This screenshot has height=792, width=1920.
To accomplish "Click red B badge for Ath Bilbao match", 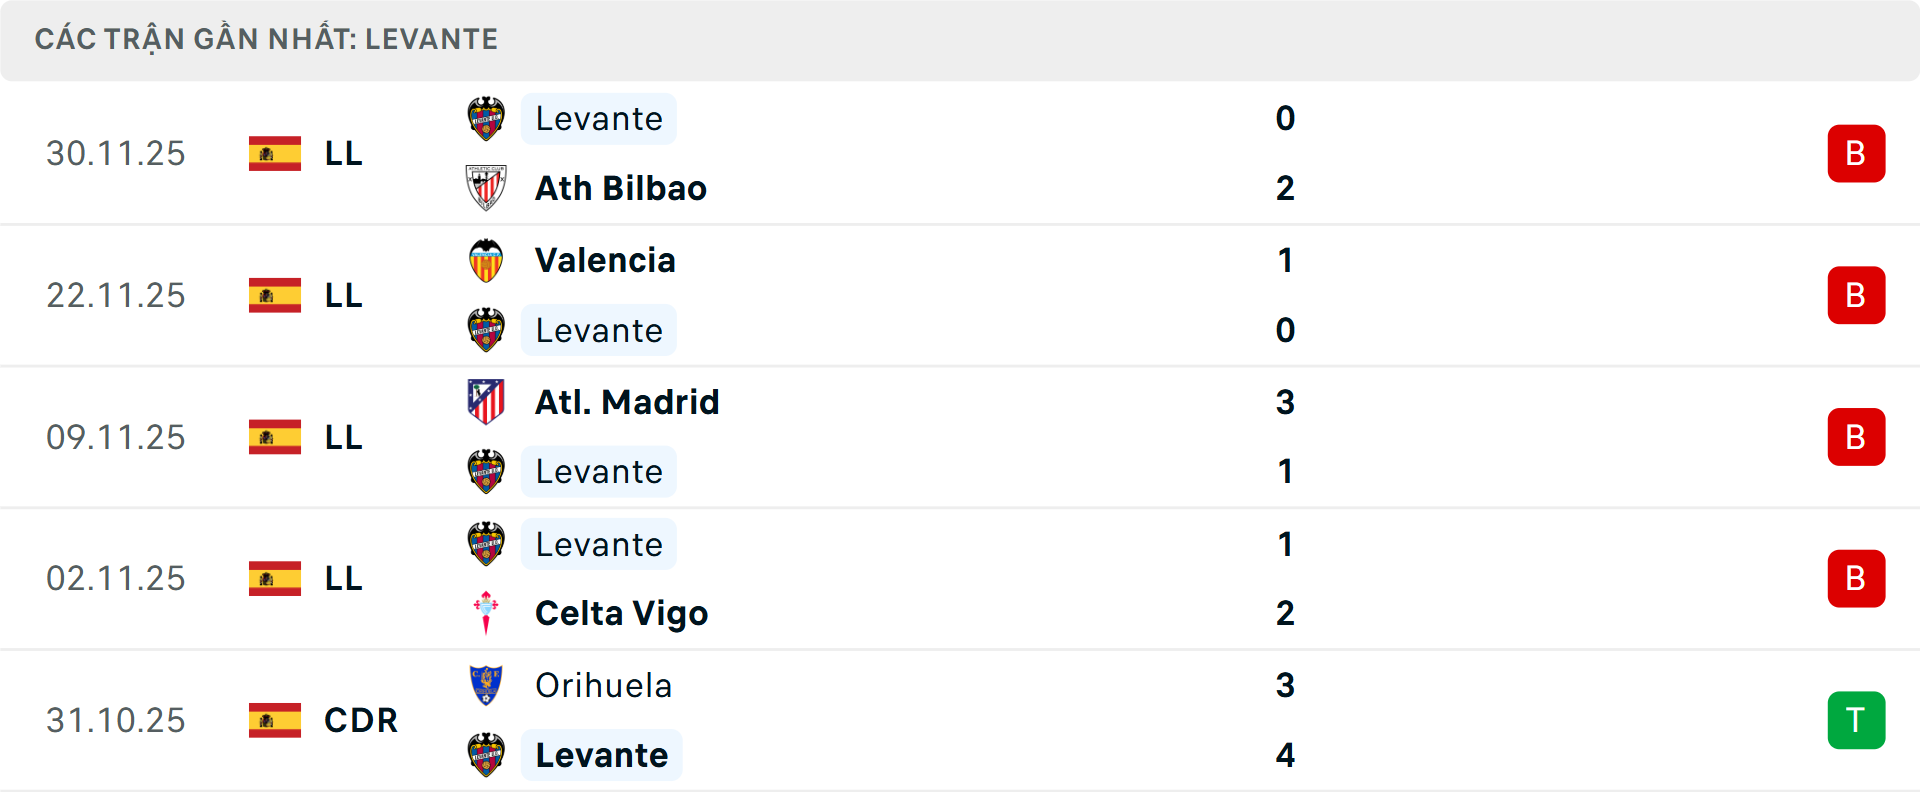I will coord(1856,153).
